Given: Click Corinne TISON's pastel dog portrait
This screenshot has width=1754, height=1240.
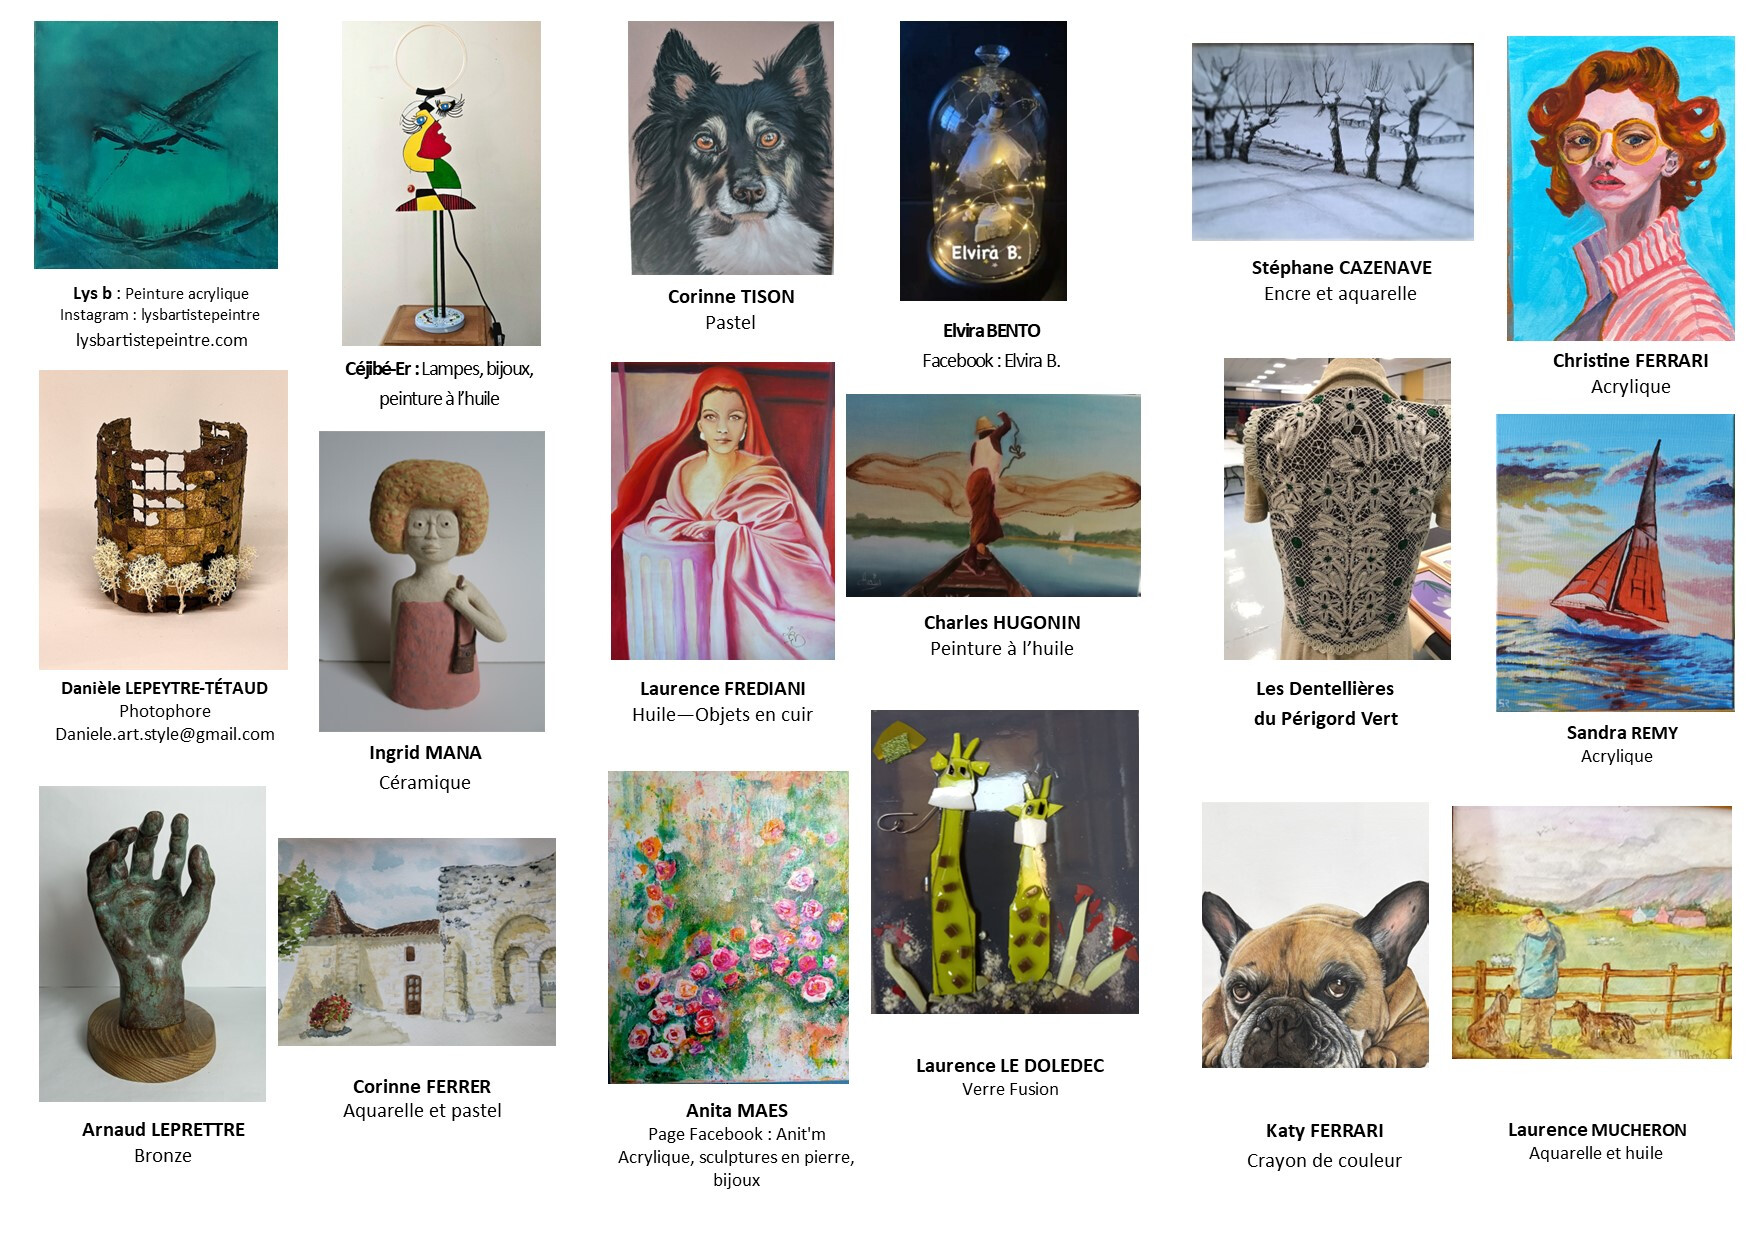Looking at the screenshot, I should 731,148.
